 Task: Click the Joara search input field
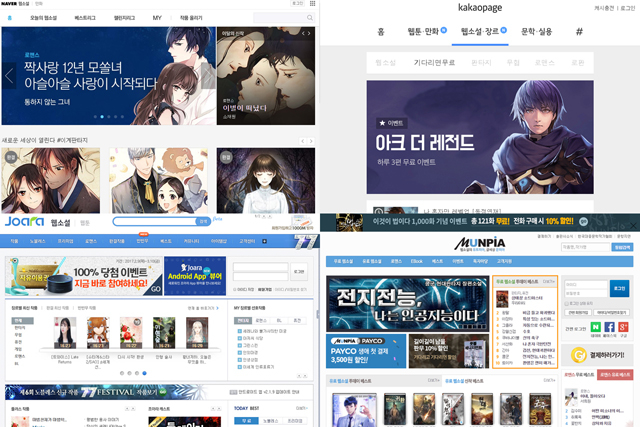[155, 221]
